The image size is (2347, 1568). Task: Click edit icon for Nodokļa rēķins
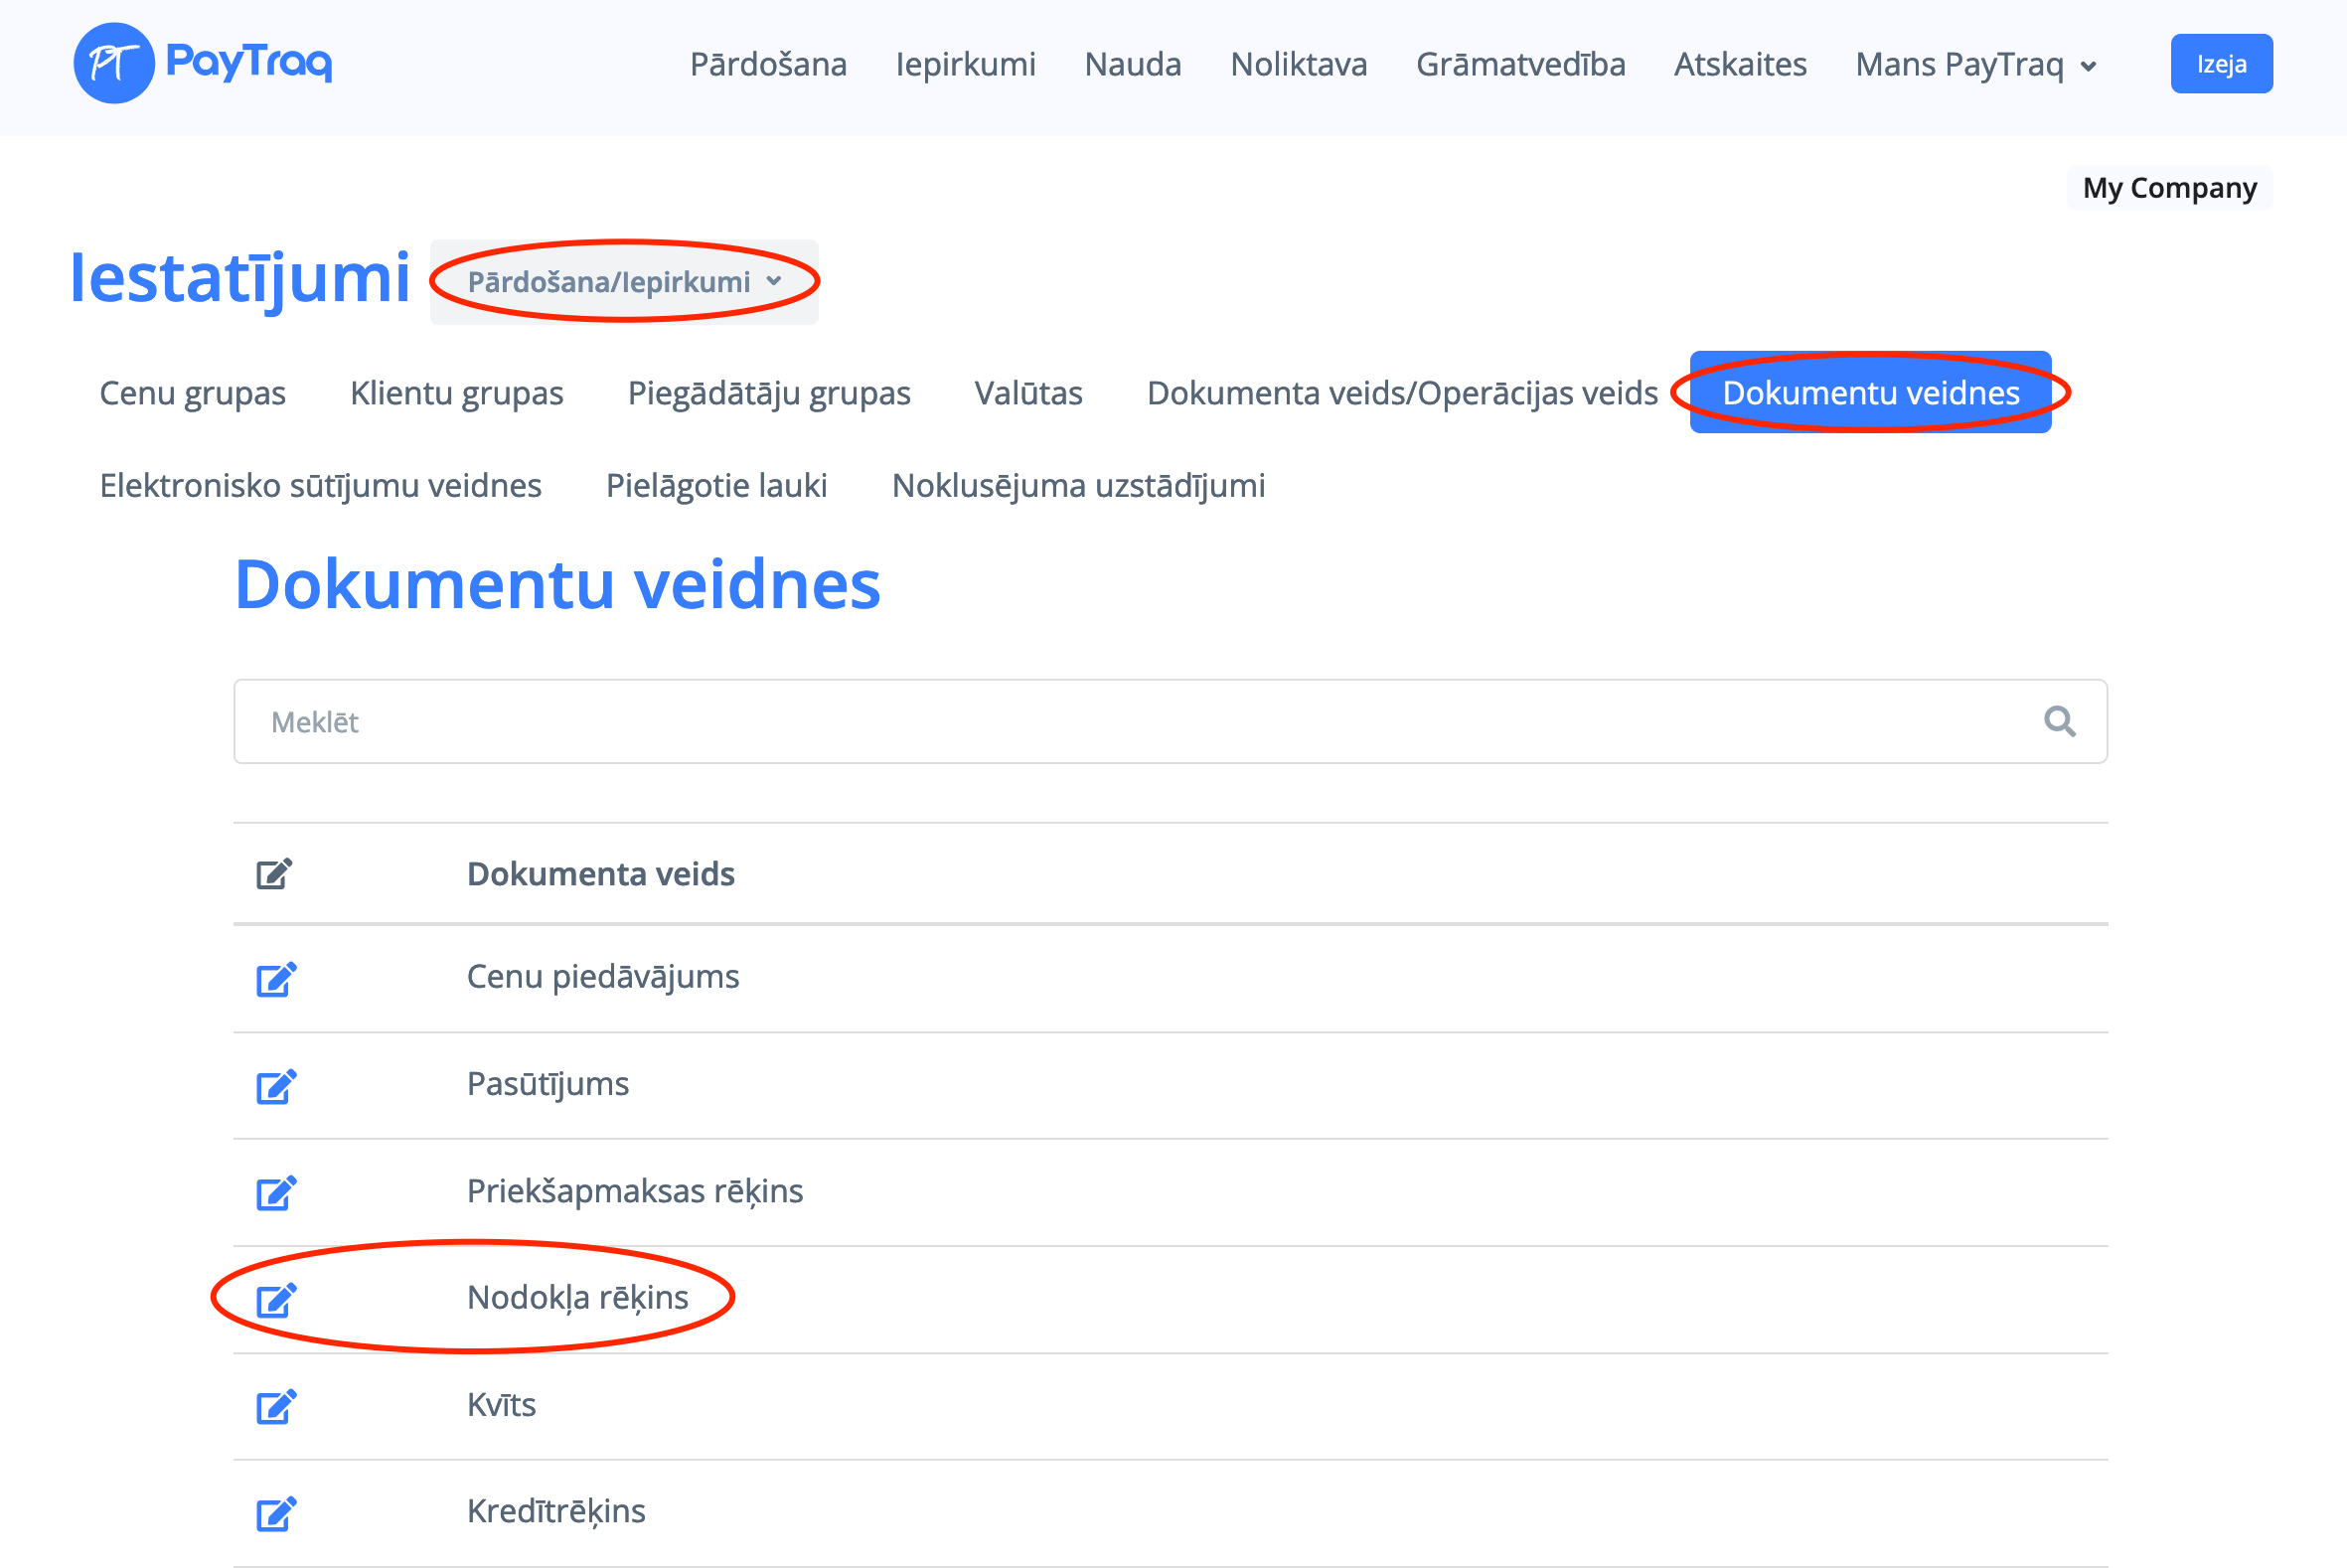click(x=276, y=1300)
